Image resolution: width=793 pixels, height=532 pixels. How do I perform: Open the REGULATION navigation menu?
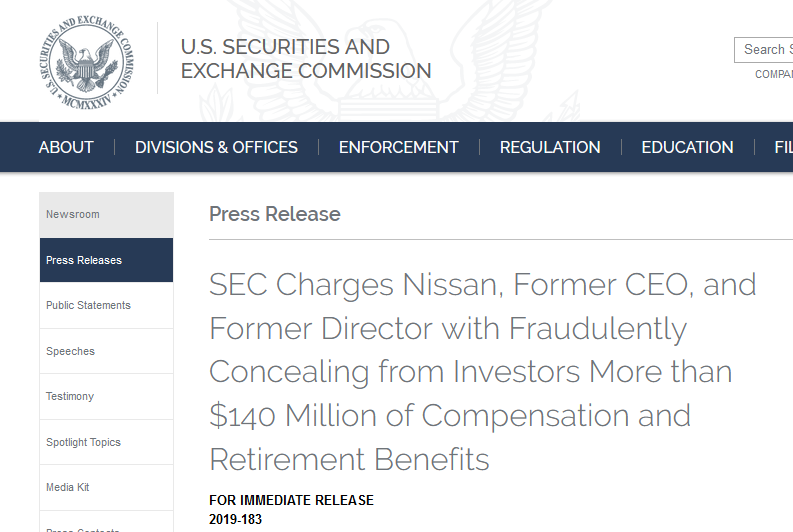(x=550, y=147)
